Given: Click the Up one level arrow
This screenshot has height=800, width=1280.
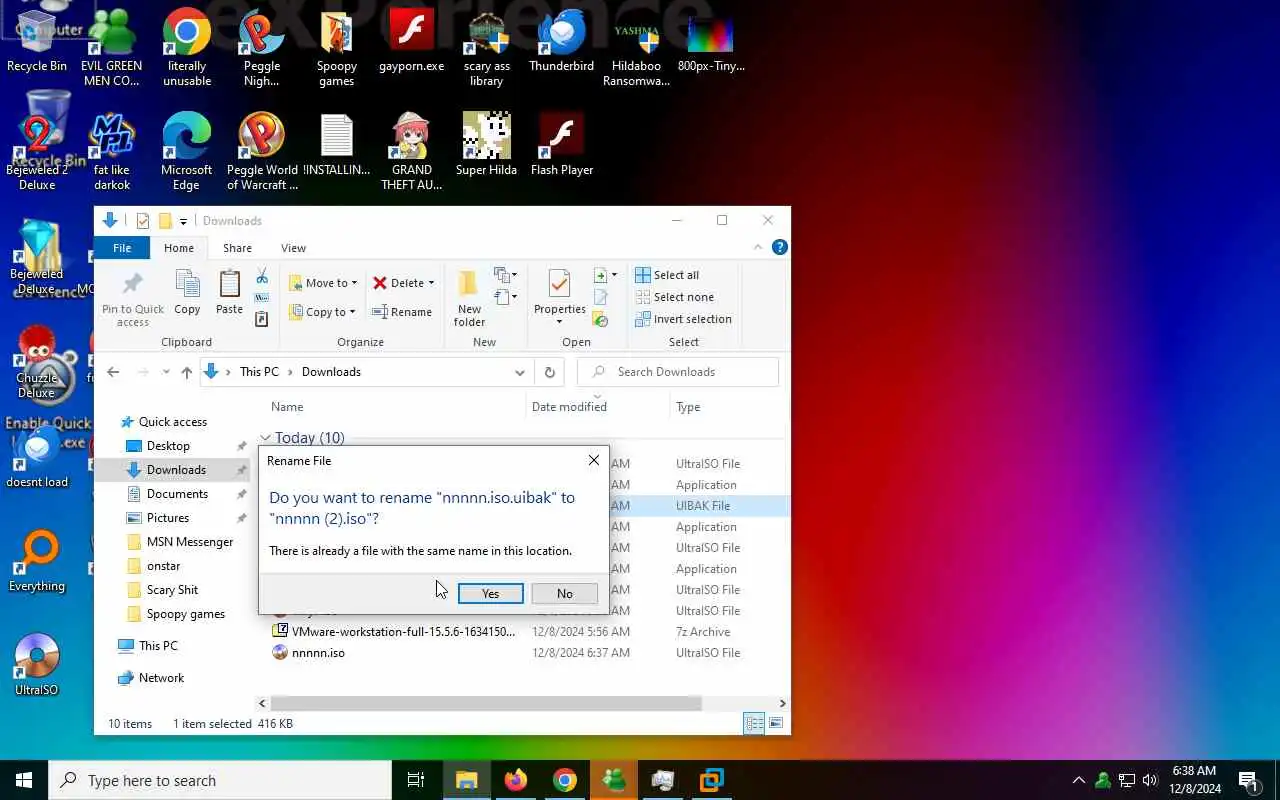Looking at the screenshot, I should (x=186, y=372).
